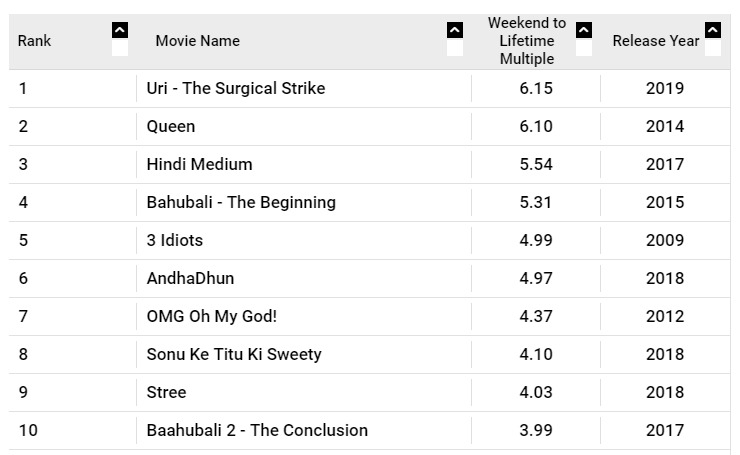The image size is (740, 455).
Task: Open the Queen movie entry
Action: [171, 126]
